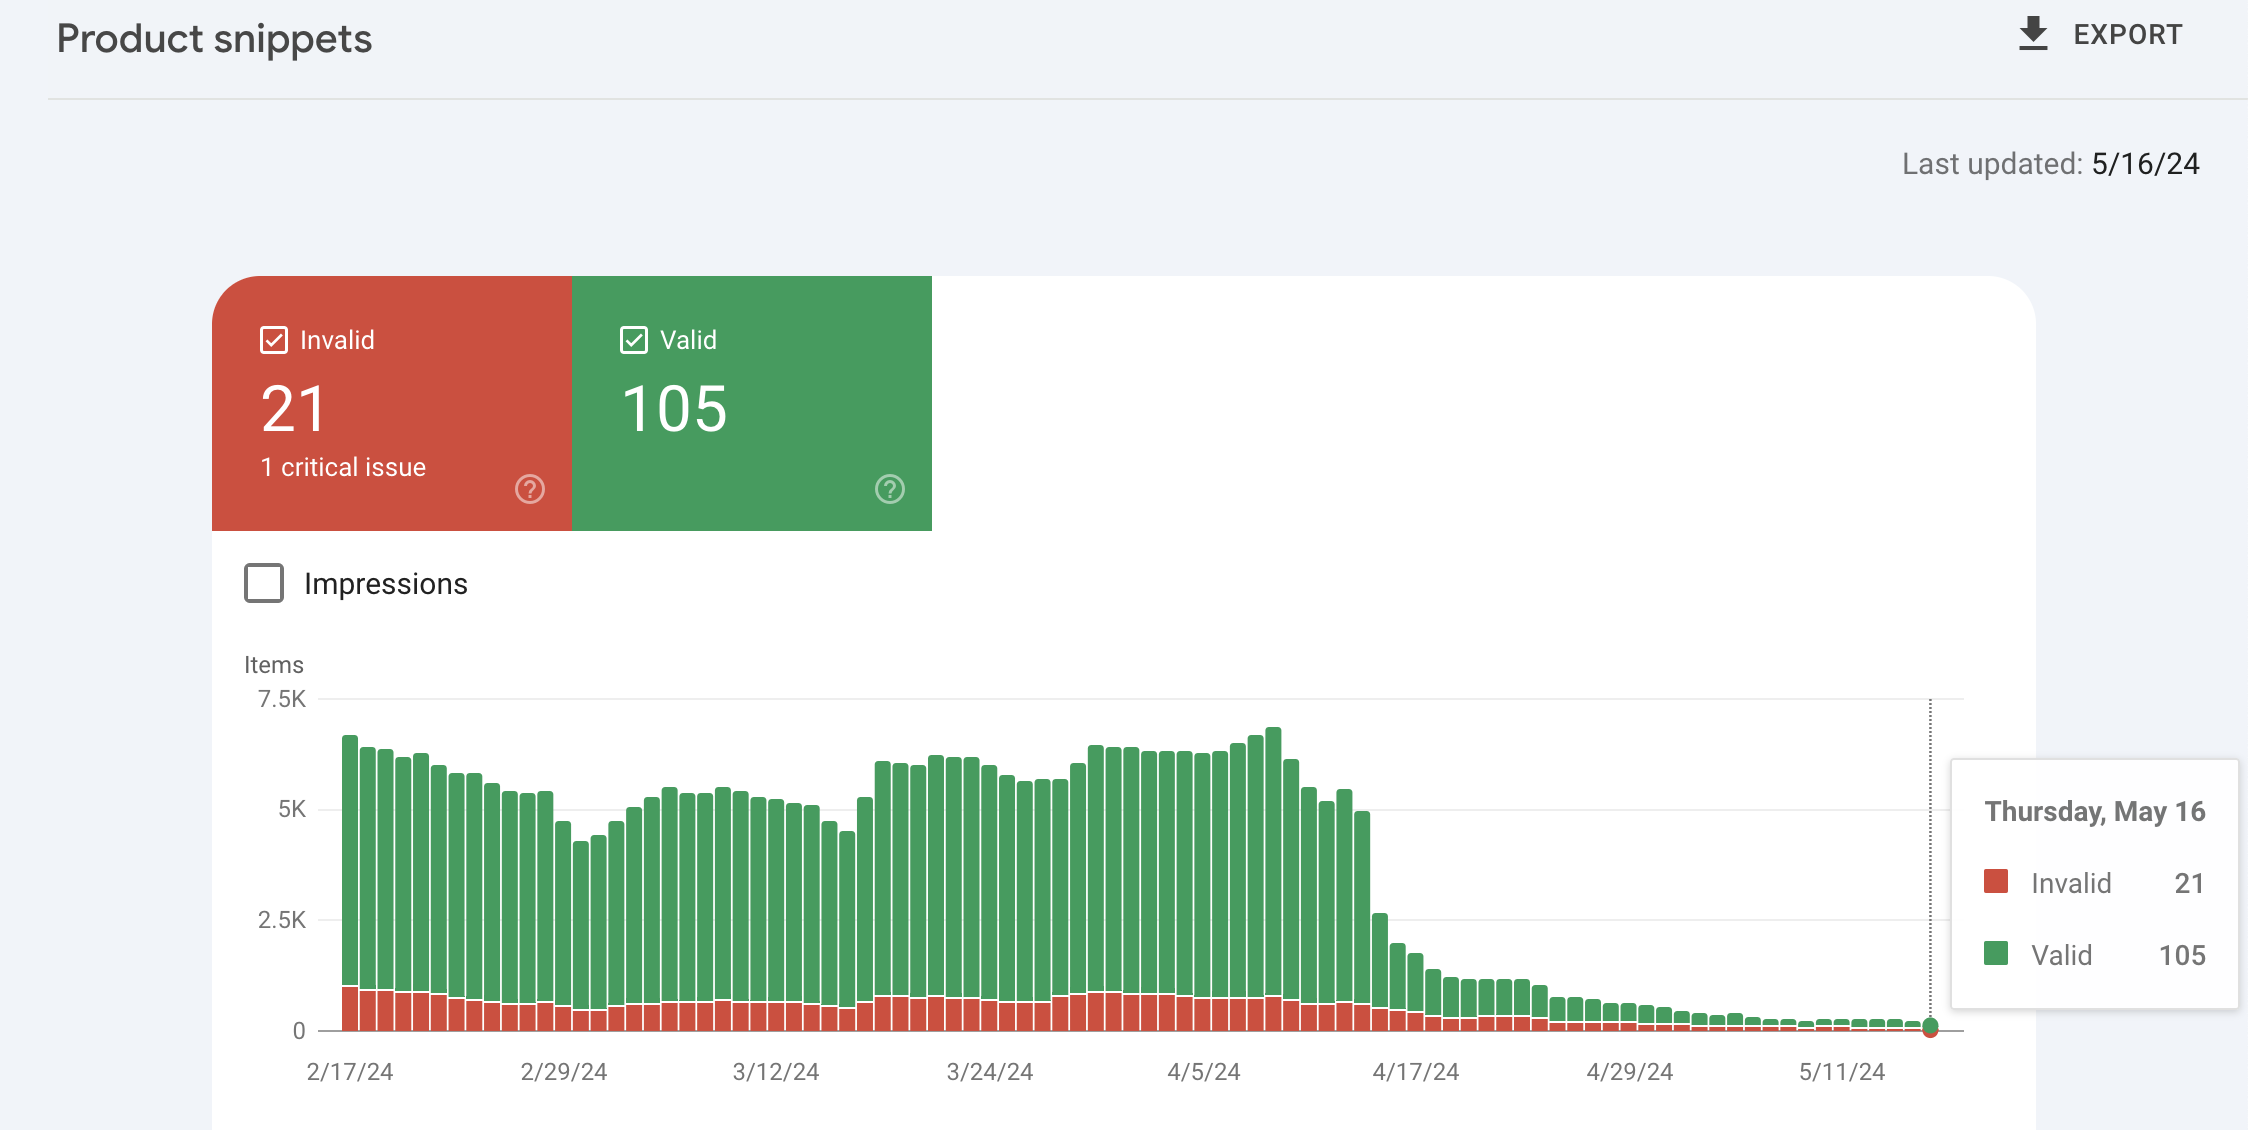The width and height of the screenshot is (2248, 1130).
Task: Click the 5K y-axis label
Action: 292,809
